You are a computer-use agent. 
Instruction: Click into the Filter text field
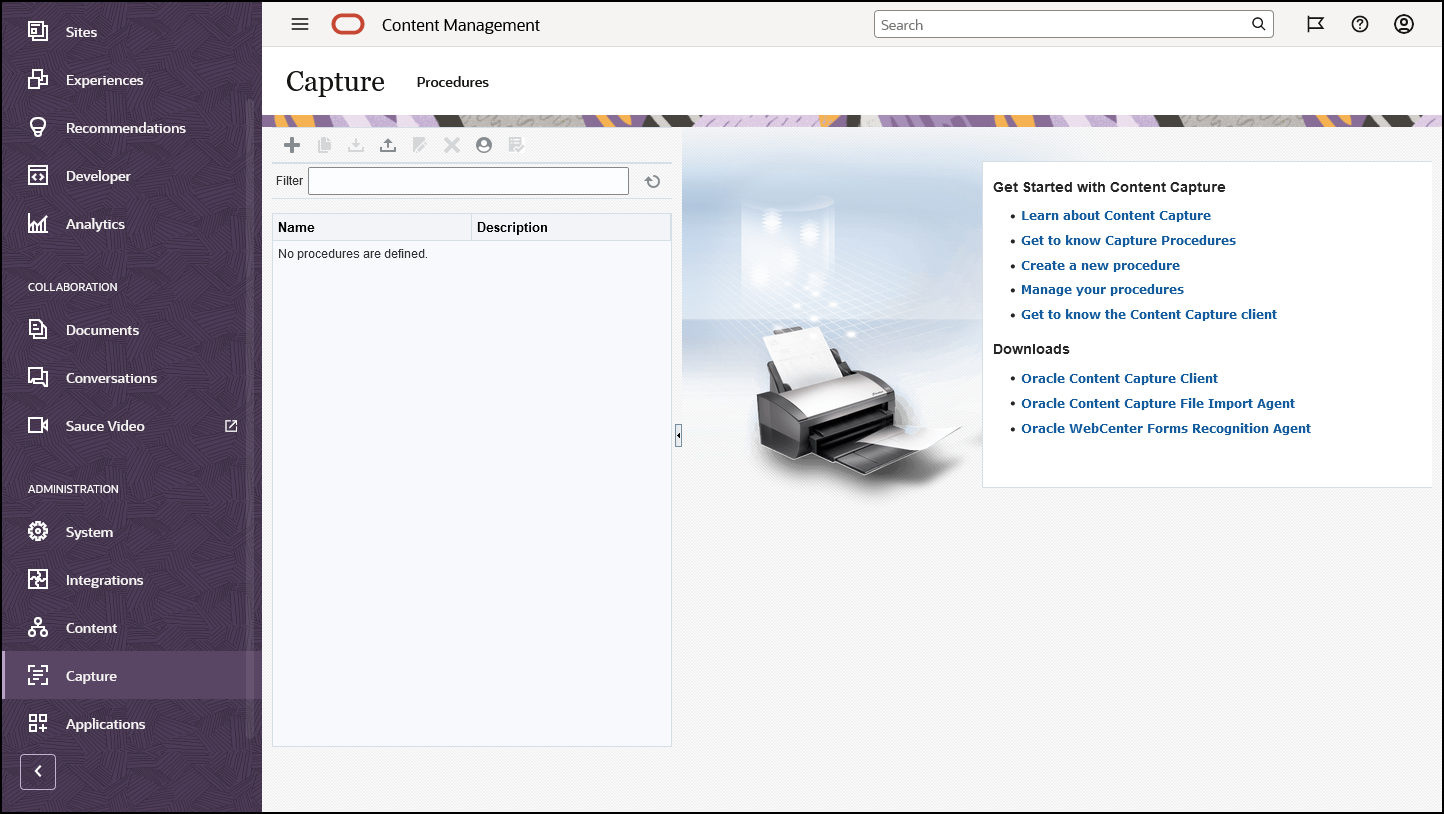pos(468,181)
